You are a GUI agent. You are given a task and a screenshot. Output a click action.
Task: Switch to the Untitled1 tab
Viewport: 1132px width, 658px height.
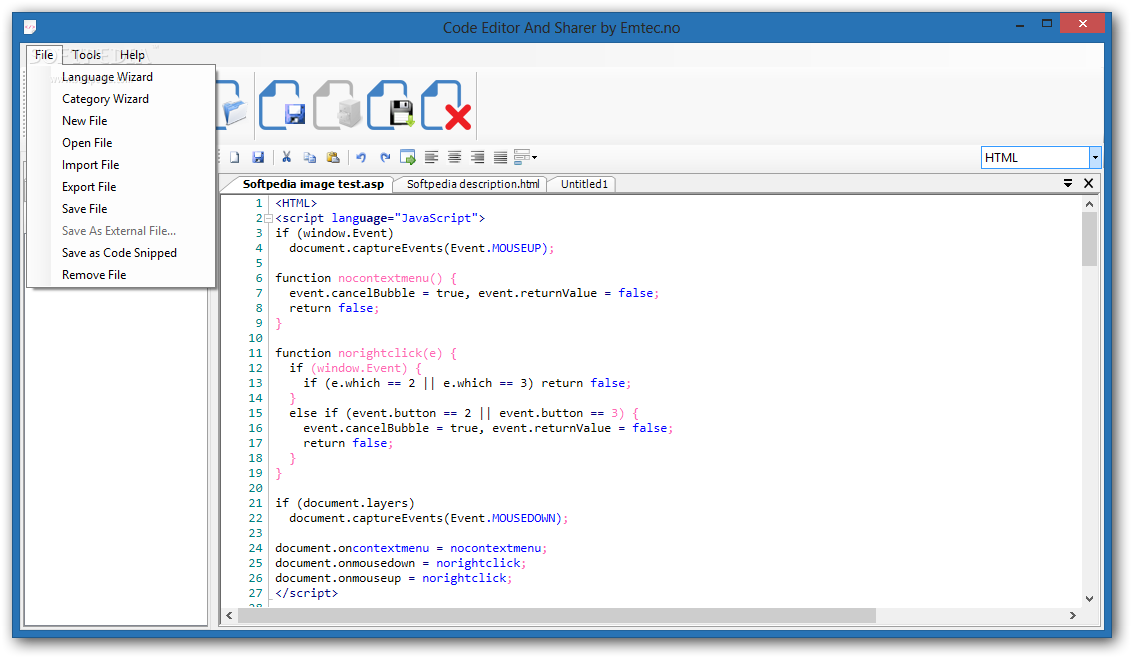click(x=584, y=184)
